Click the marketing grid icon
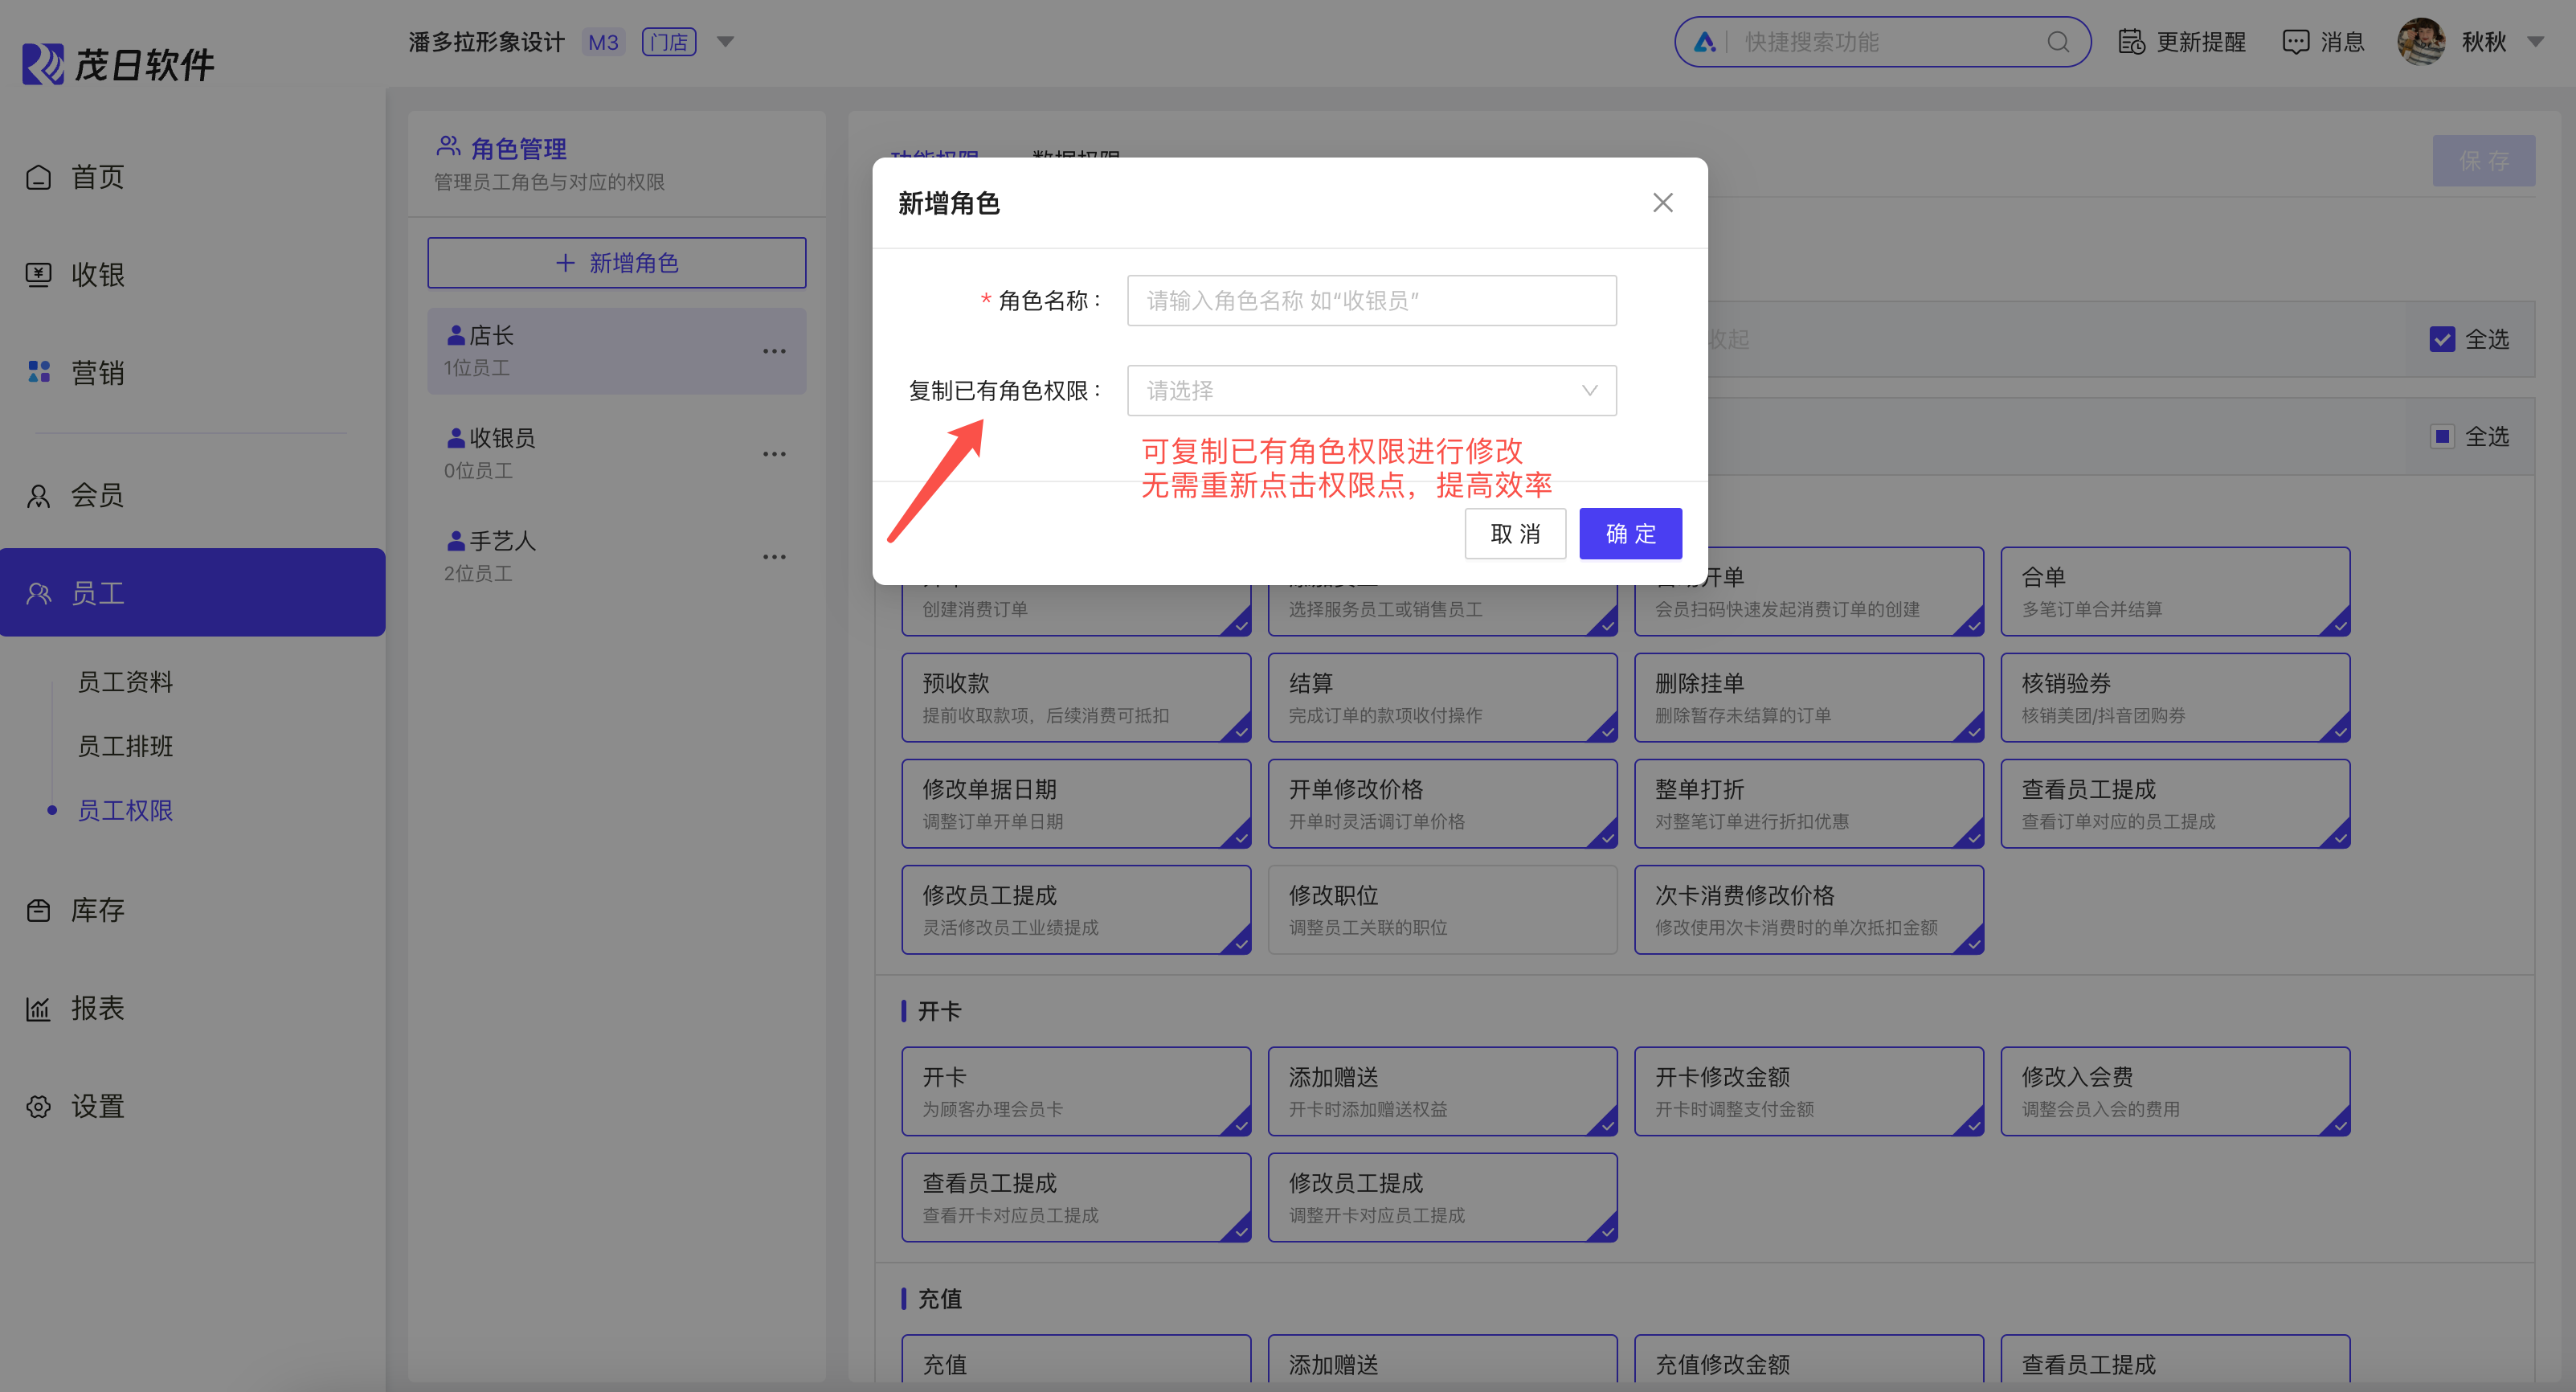 tap(38, 372)
